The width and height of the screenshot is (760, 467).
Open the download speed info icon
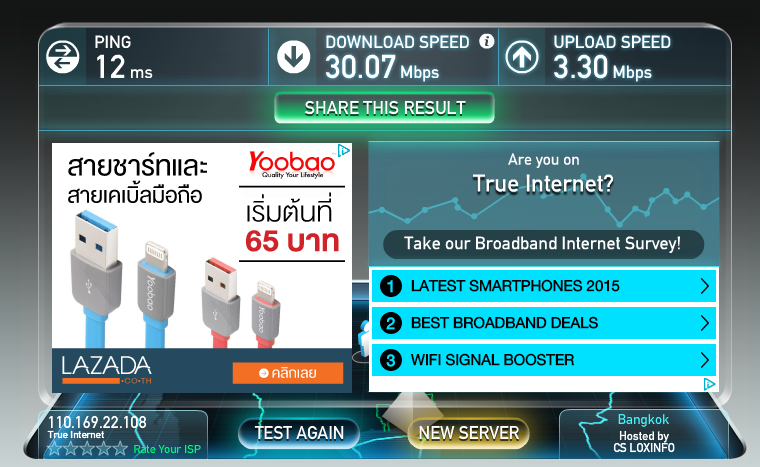tap(486, 41)
